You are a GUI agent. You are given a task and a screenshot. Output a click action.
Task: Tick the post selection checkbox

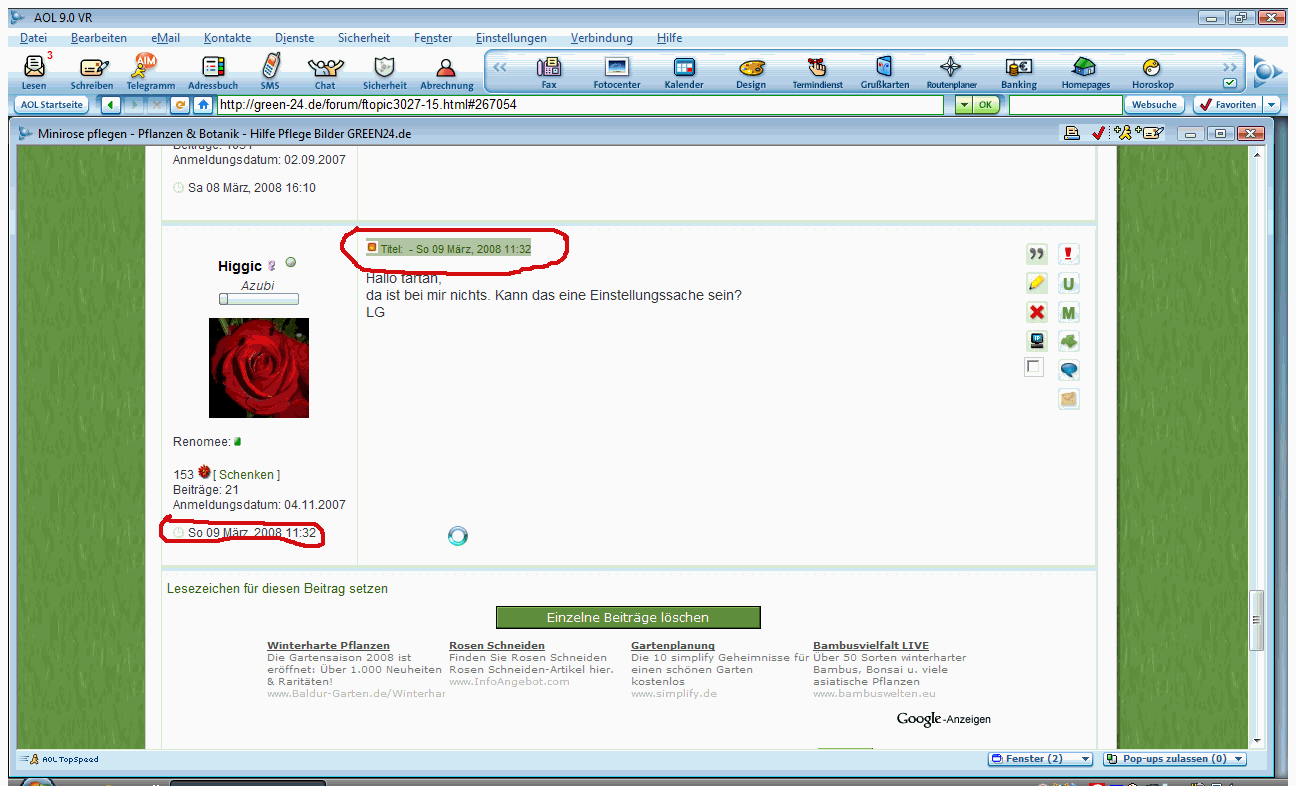click(1034, 368)
